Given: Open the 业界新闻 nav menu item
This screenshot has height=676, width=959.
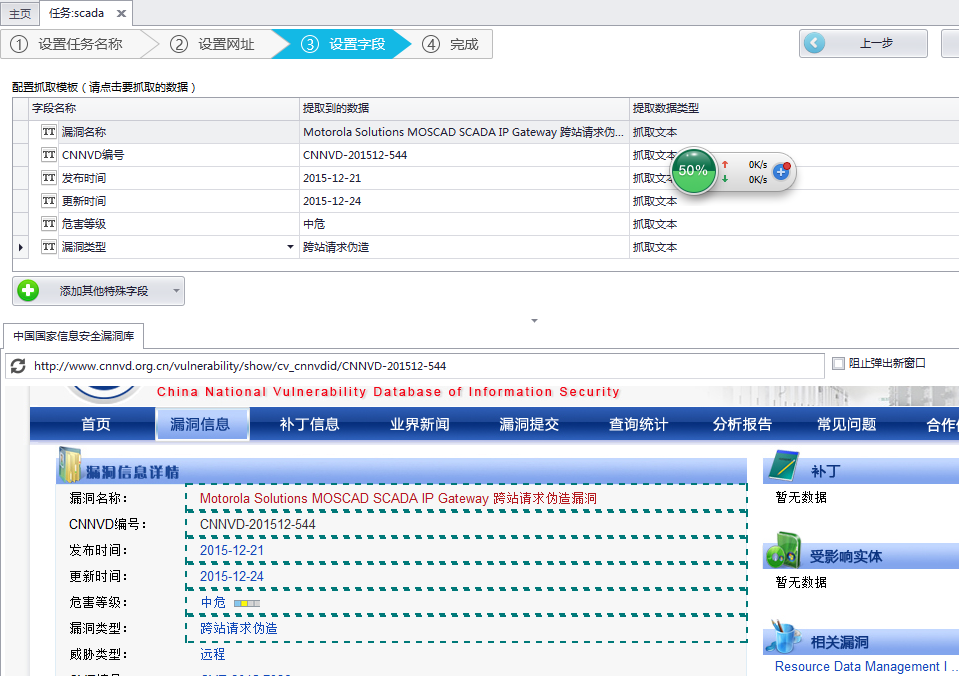Looking at the screenshot, I should coord(420,424).
